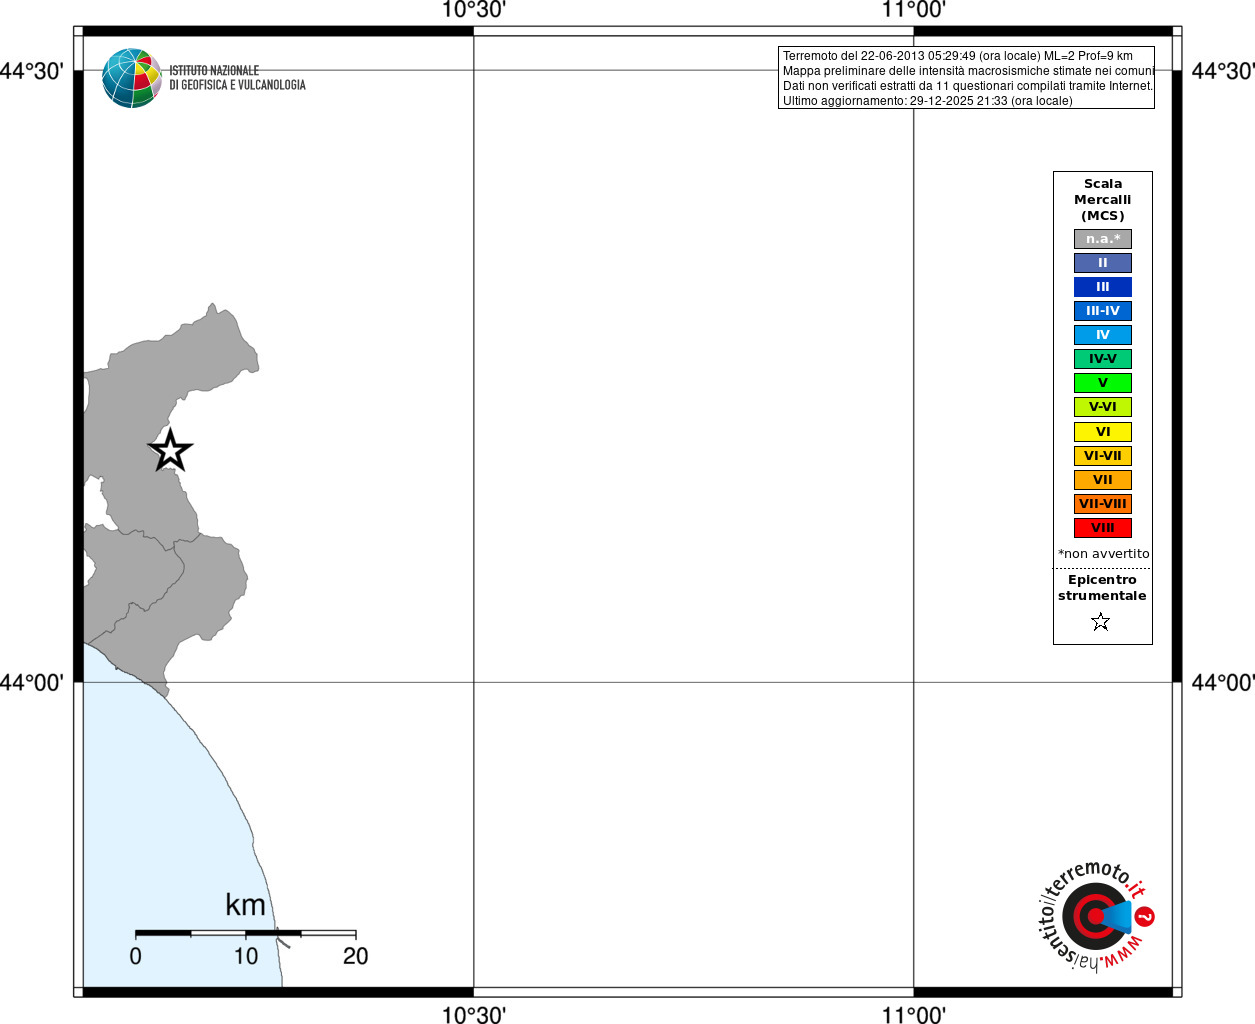This screenshot has width=1255, height=1024.
Task: Select the gray n.a.* legend swatch
Action: coord(1103,239)
